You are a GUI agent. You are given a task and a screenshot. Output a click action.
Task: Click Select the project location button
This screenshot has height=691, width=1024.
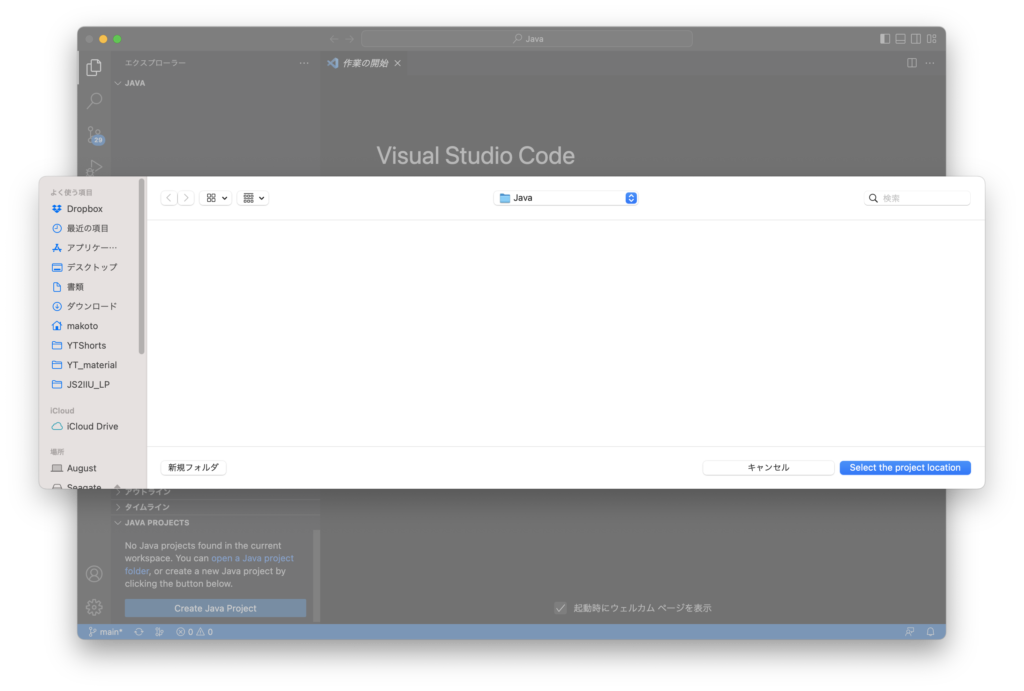904,468
